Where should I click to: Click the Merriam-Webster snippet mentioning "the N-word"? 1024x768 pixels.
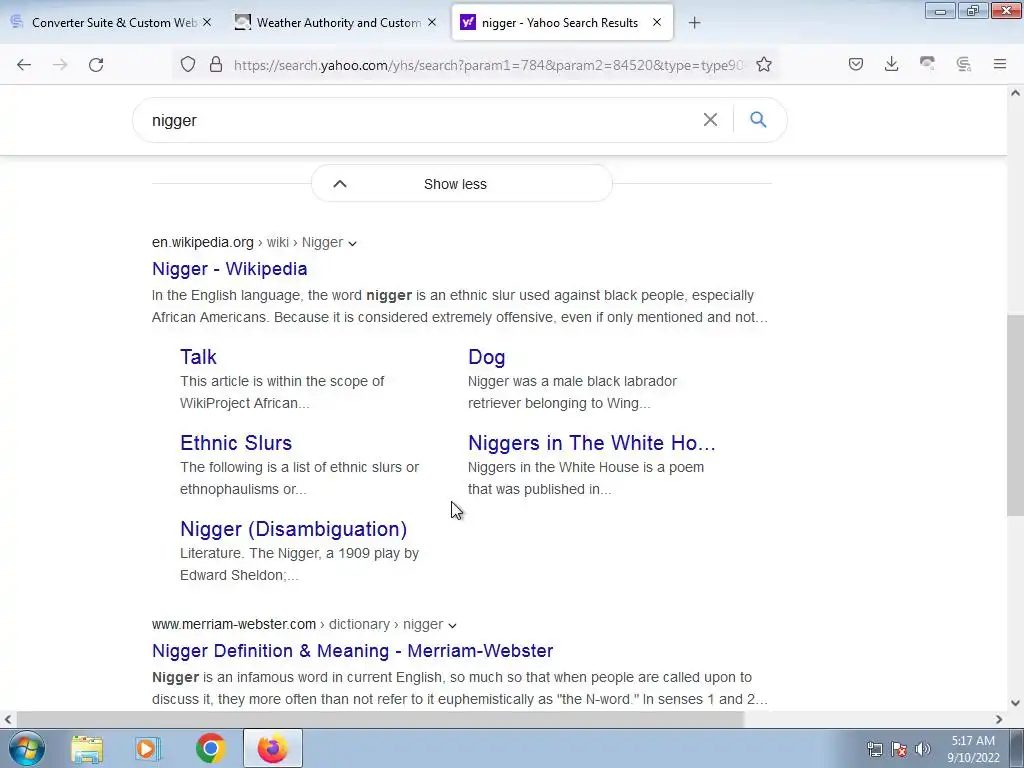pyautogui.click(x=460, y=688)
